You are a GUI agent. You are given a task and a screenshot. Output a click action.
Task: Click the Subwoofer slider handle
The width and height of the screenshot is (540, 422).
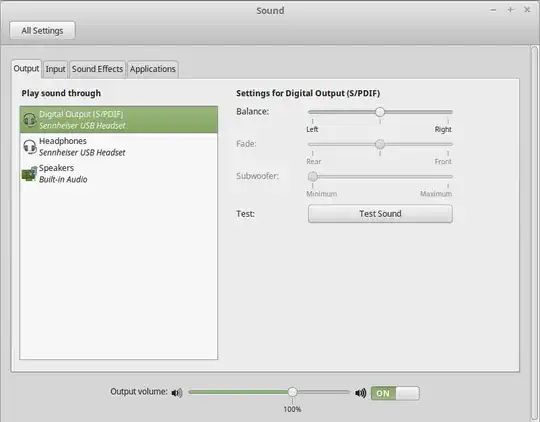tap(313, 176)
